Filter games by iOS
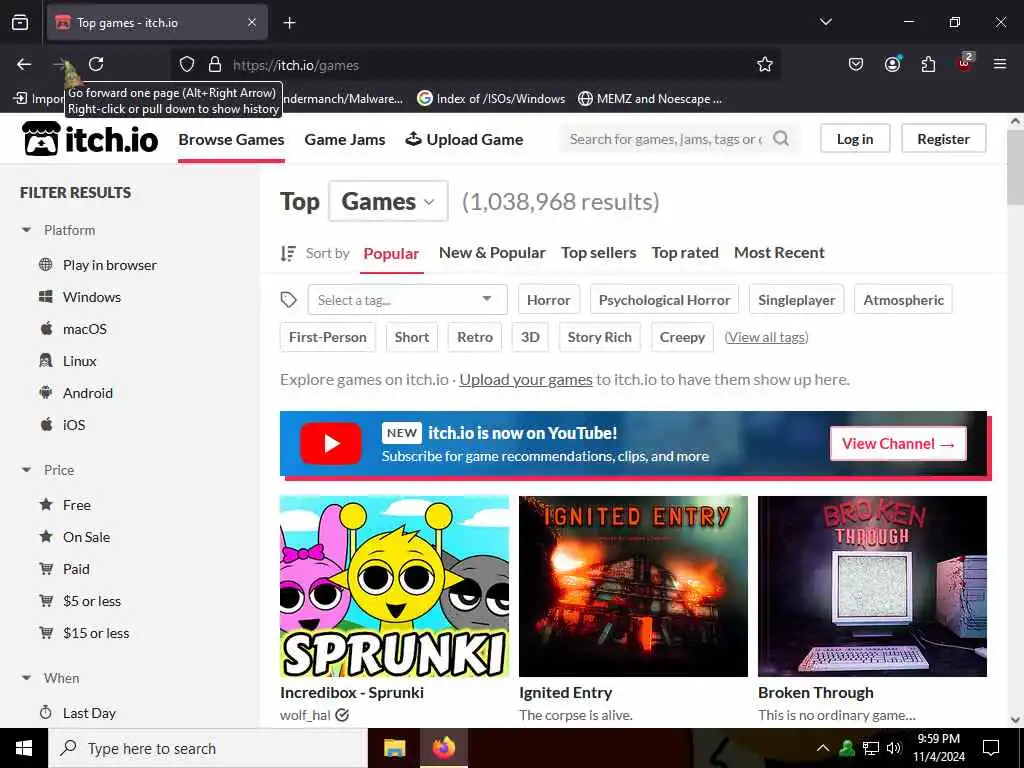Viewport: 1024px width, 768px height. [74, 425]
